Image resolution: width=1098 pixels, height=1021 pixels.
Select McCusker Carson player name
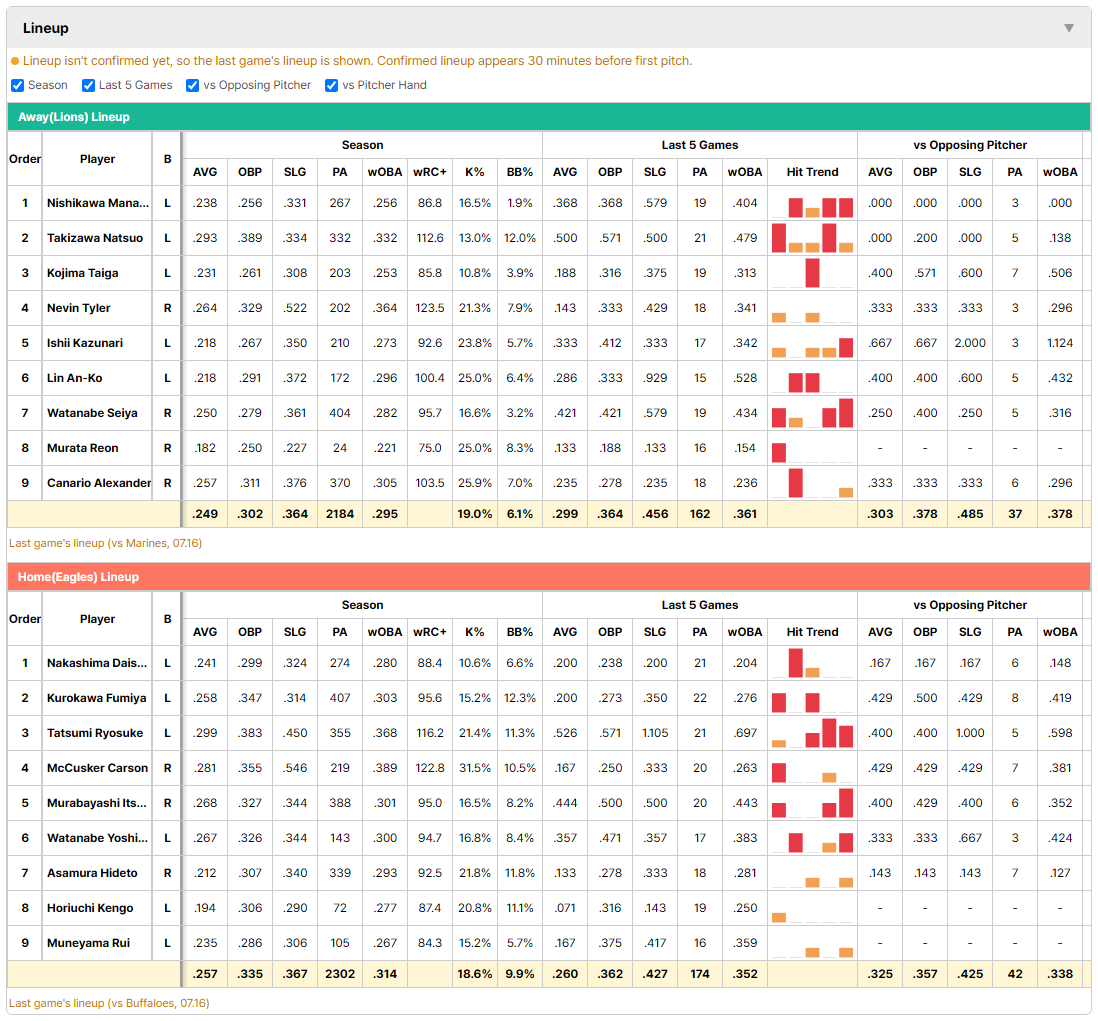click(x=97, y=768)
